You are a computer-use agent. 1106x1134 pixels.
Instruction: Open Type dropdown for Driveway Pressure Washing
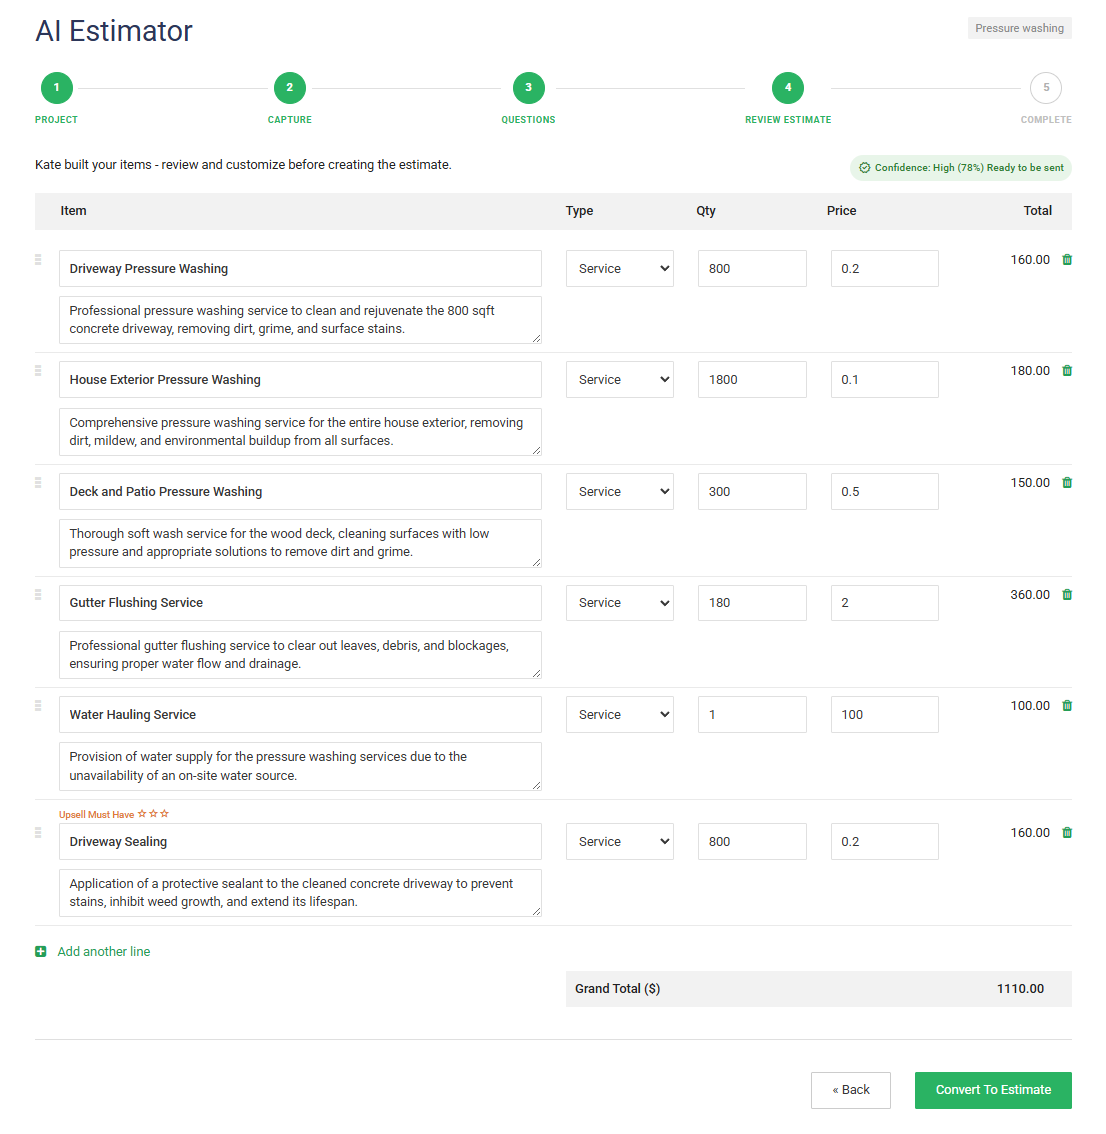click(620, 269)
